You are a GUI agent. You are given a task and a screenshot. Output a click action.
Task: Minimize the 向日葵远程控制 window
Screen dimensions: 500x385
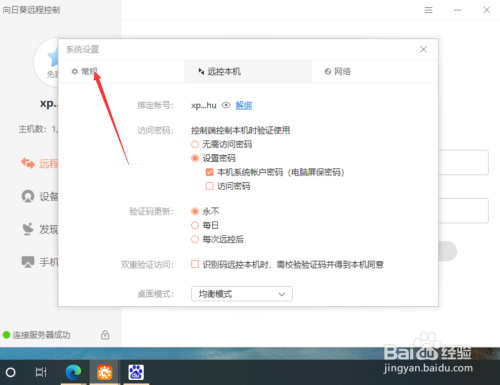(458, 10)
